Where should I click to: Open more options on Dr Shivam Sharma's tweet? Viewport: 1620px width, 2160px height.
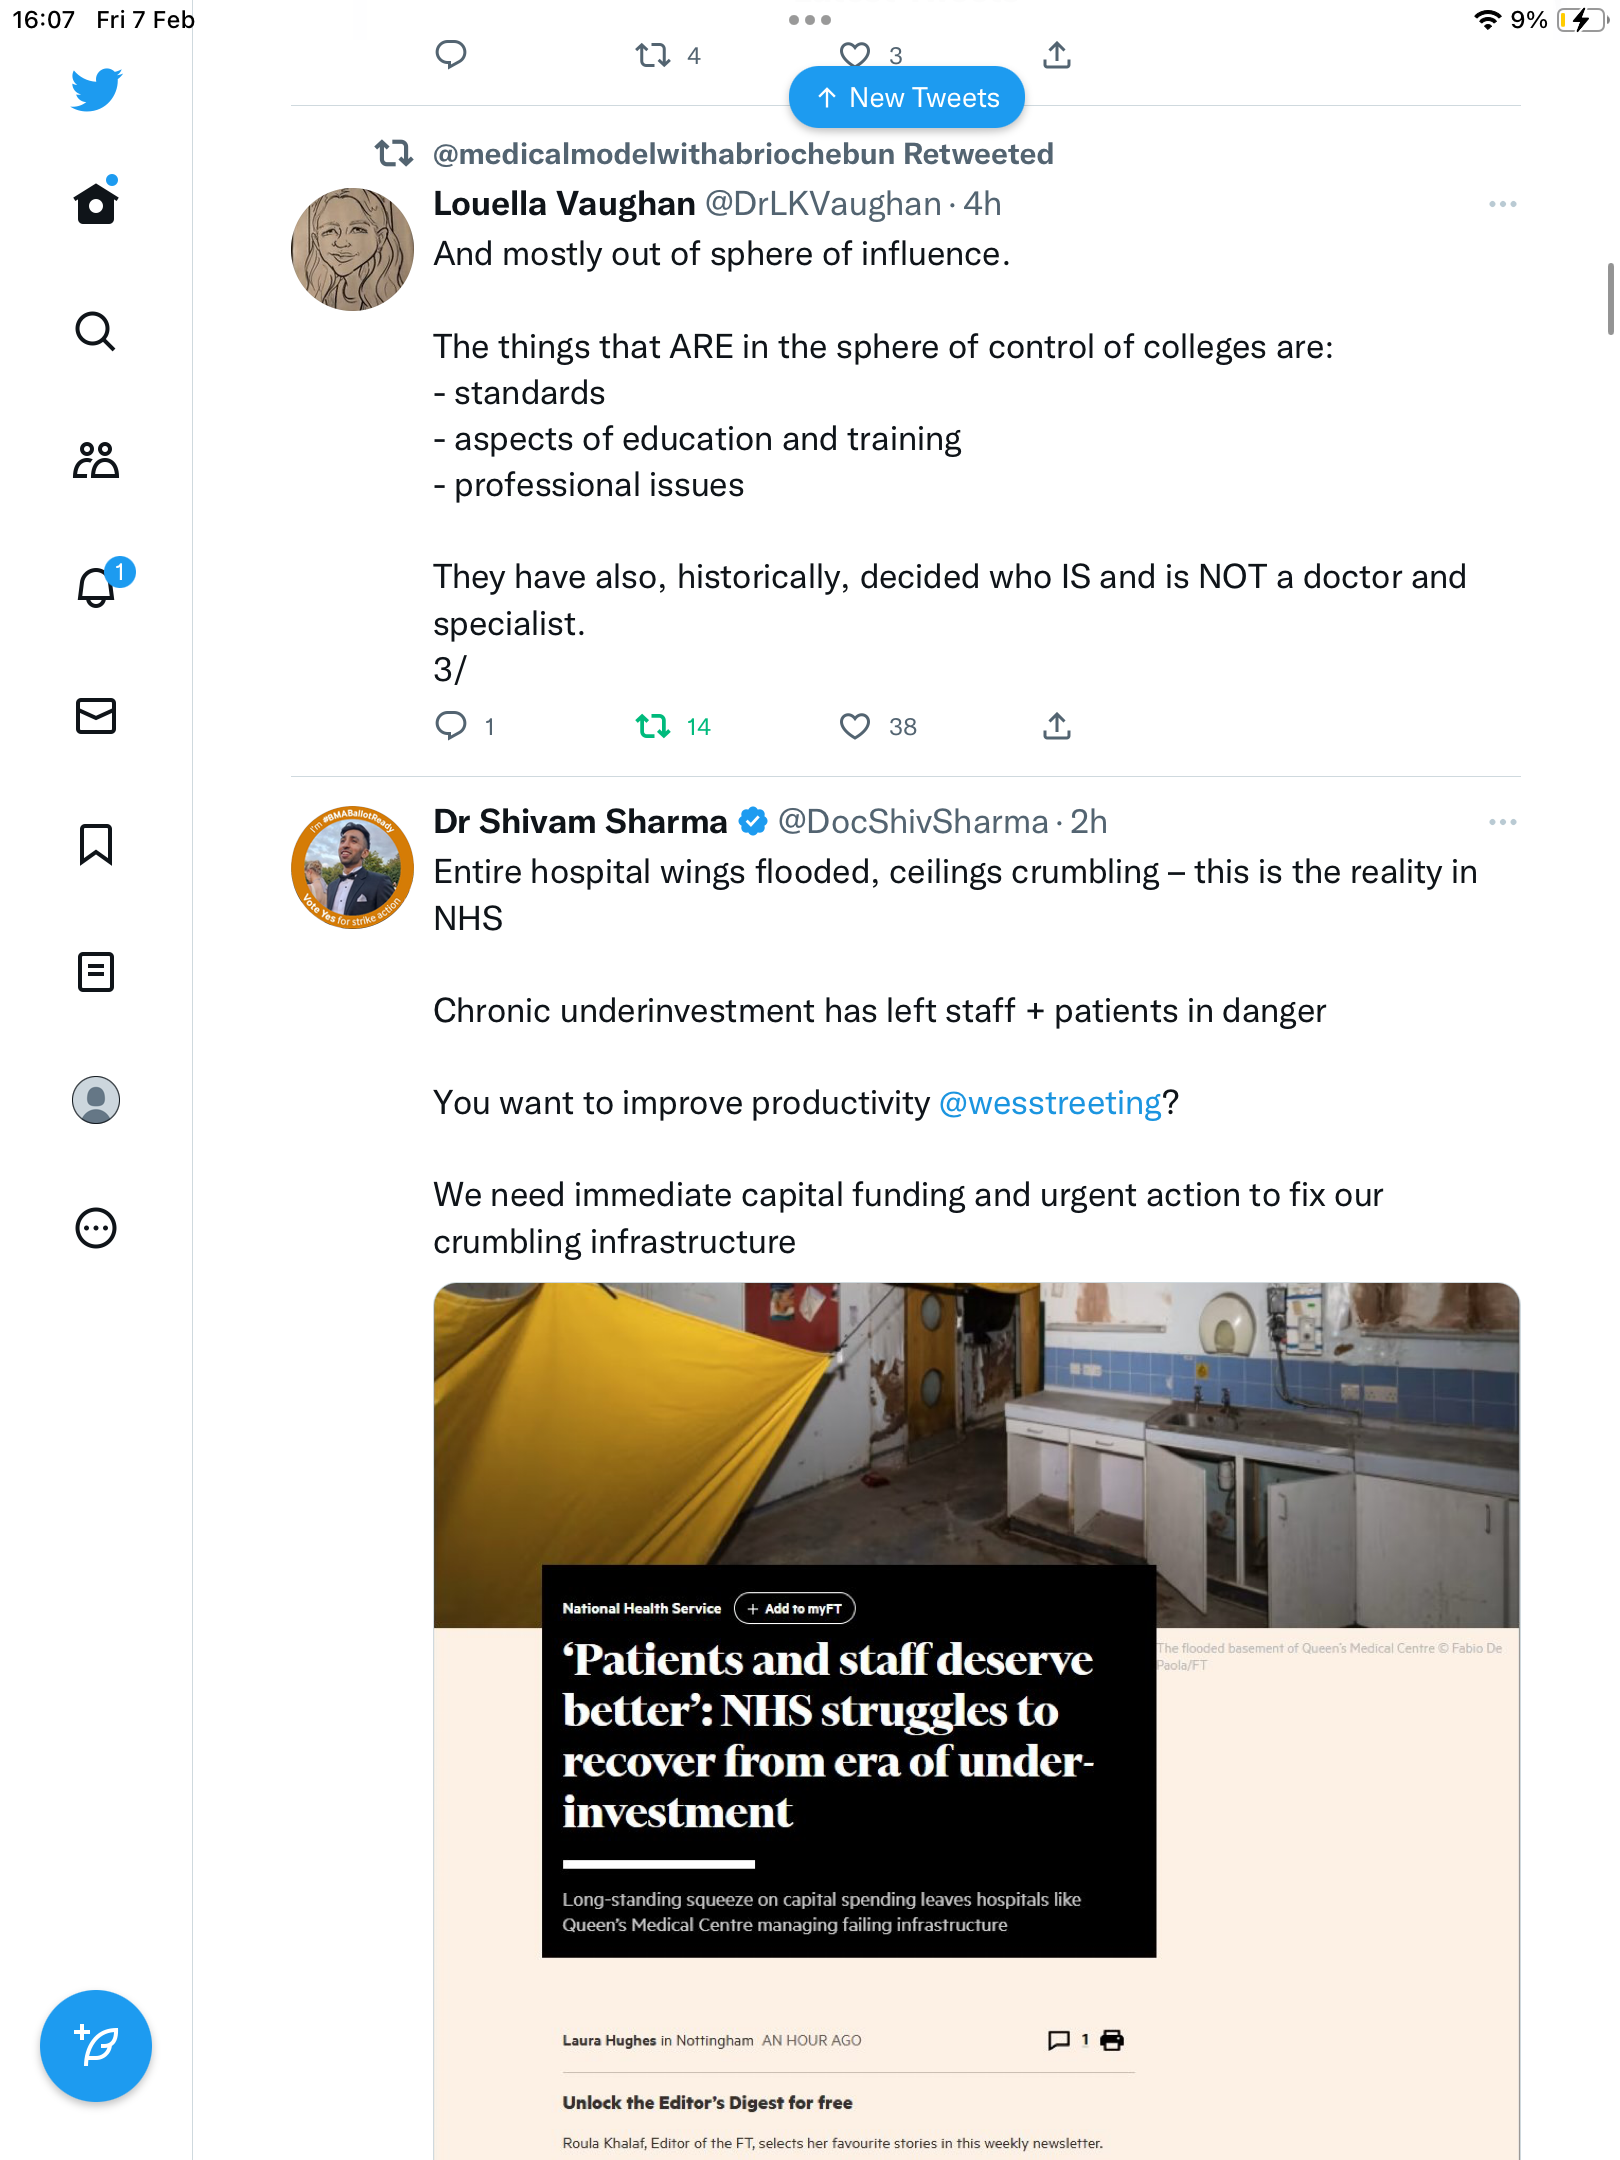point(1502,822)
